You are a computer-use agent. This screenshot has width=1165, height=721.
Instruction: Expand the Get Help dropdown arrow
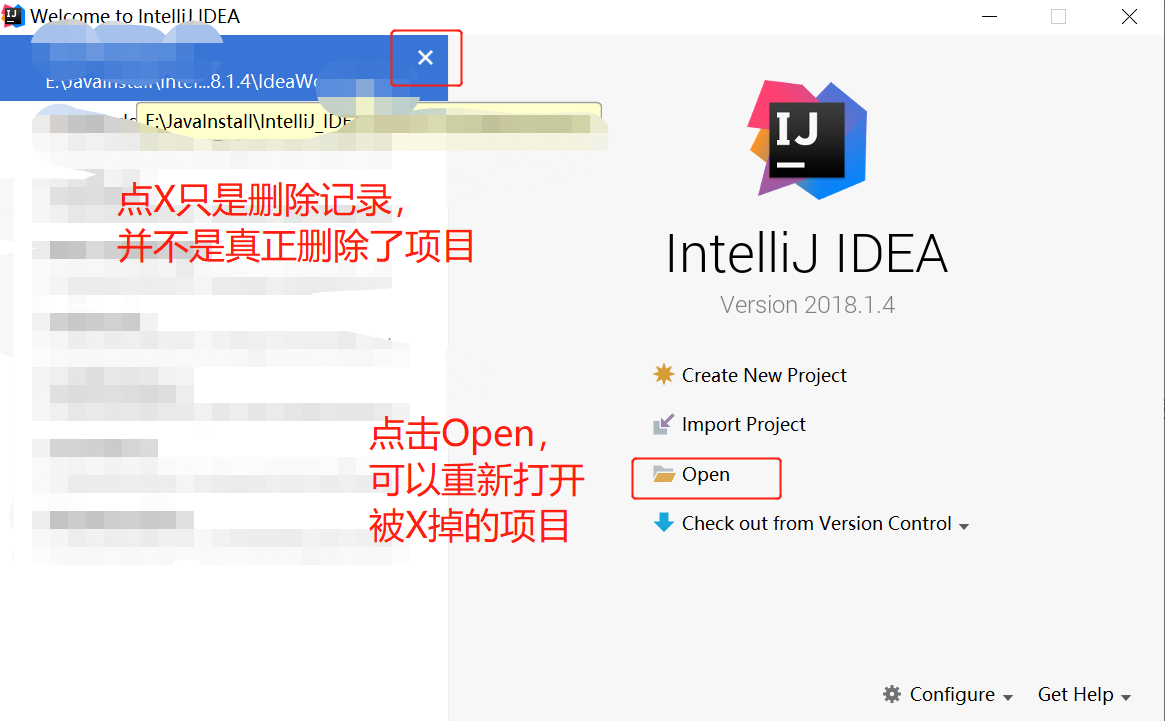[x=1126, y=697]
